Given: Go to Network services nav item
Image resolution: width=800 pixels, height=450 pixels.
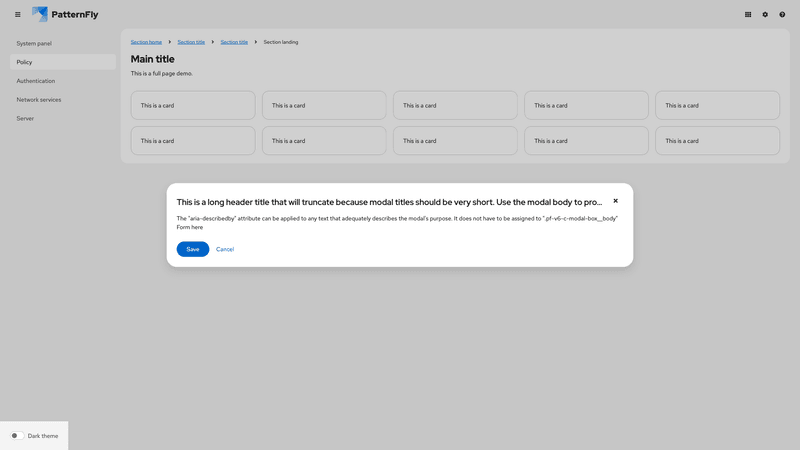Looking at the screenshot, I should click(x=39, y=100).
